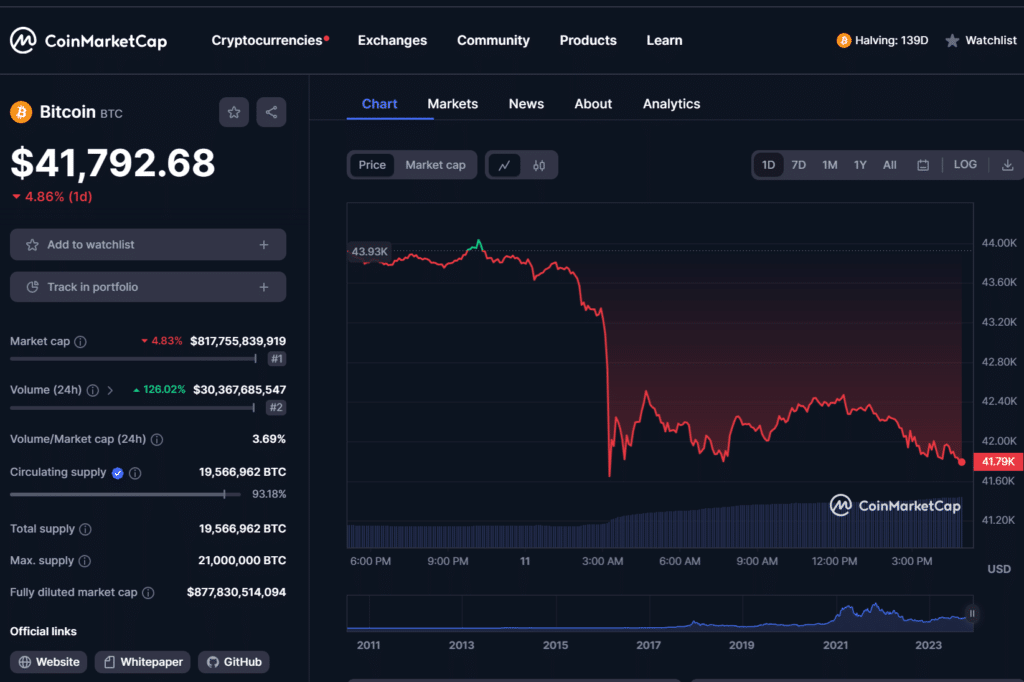This screenshot has width=1024, height=682.
Task: Open Volume/Market cap (24h) info icon
Action: pyautogui.click(x=157, y=440)
